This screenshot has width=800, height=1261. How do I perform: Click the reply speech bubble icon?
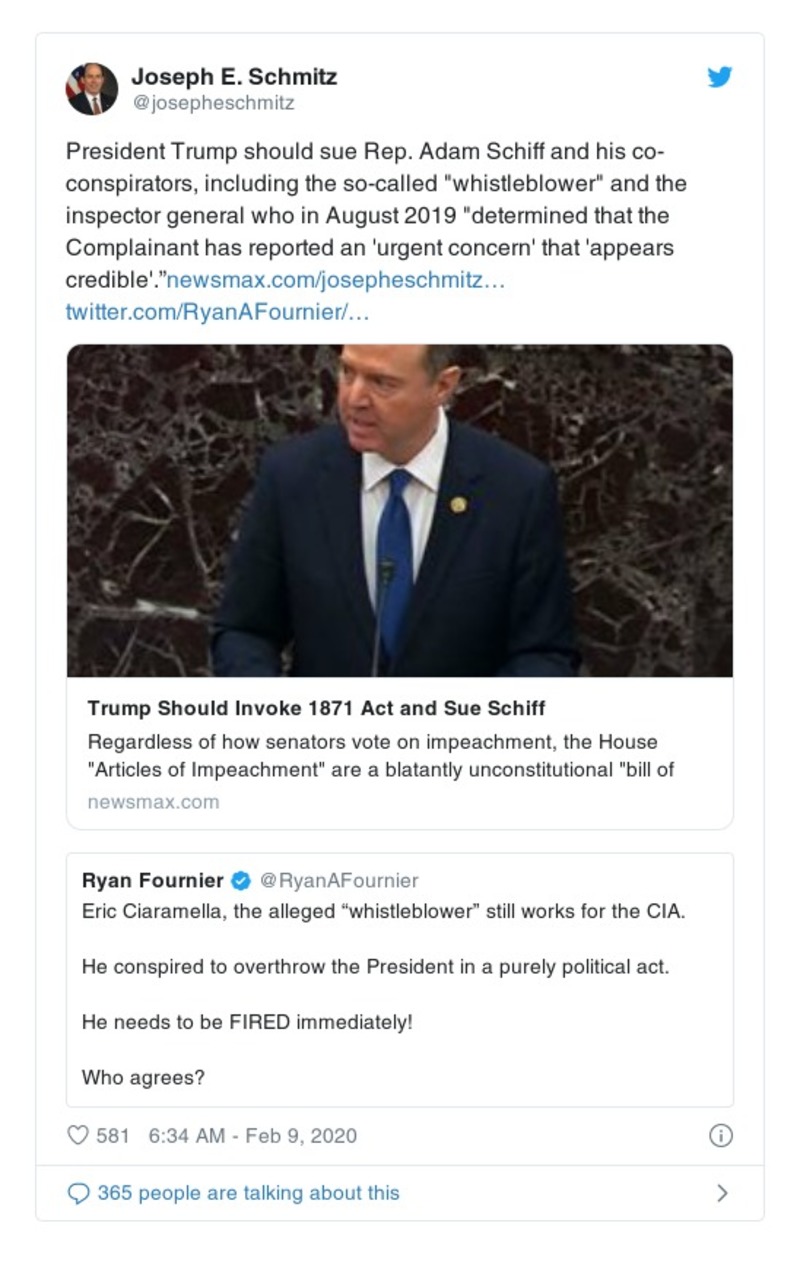[x=78, y=1194]
